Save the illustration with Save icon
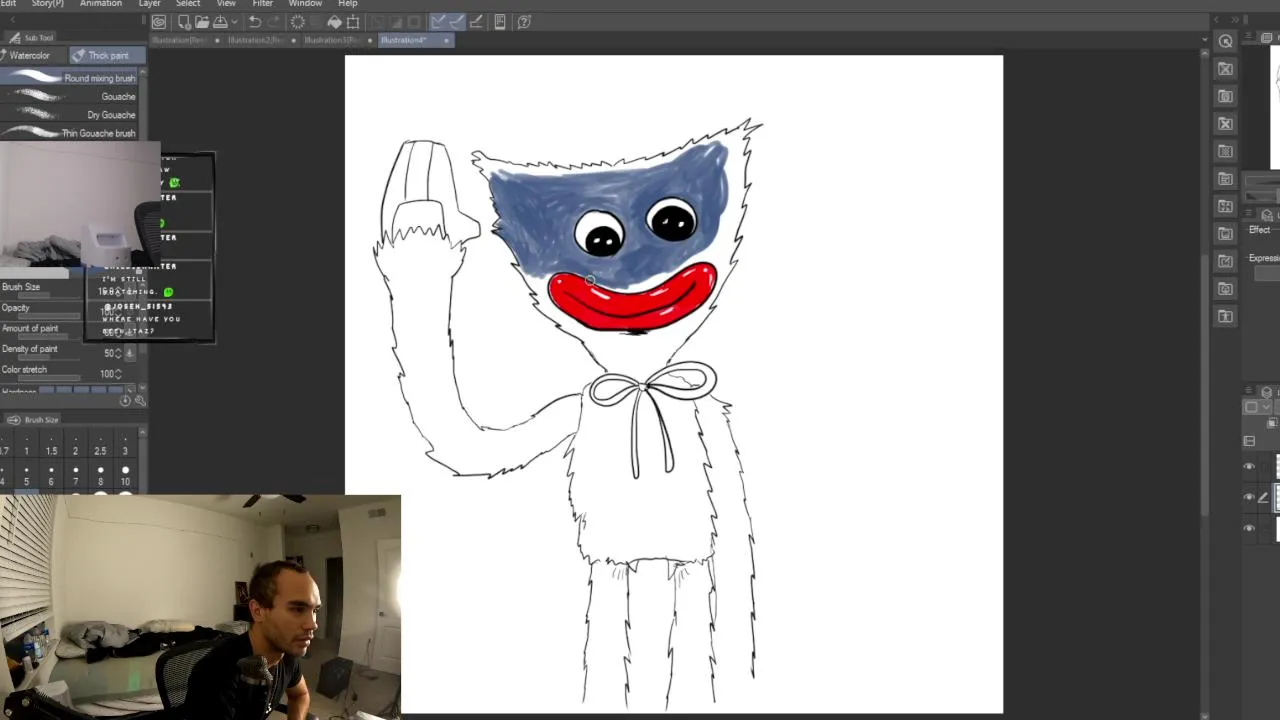The height and width of the screenshot is (720, 1280). click(x=220, y=22)
